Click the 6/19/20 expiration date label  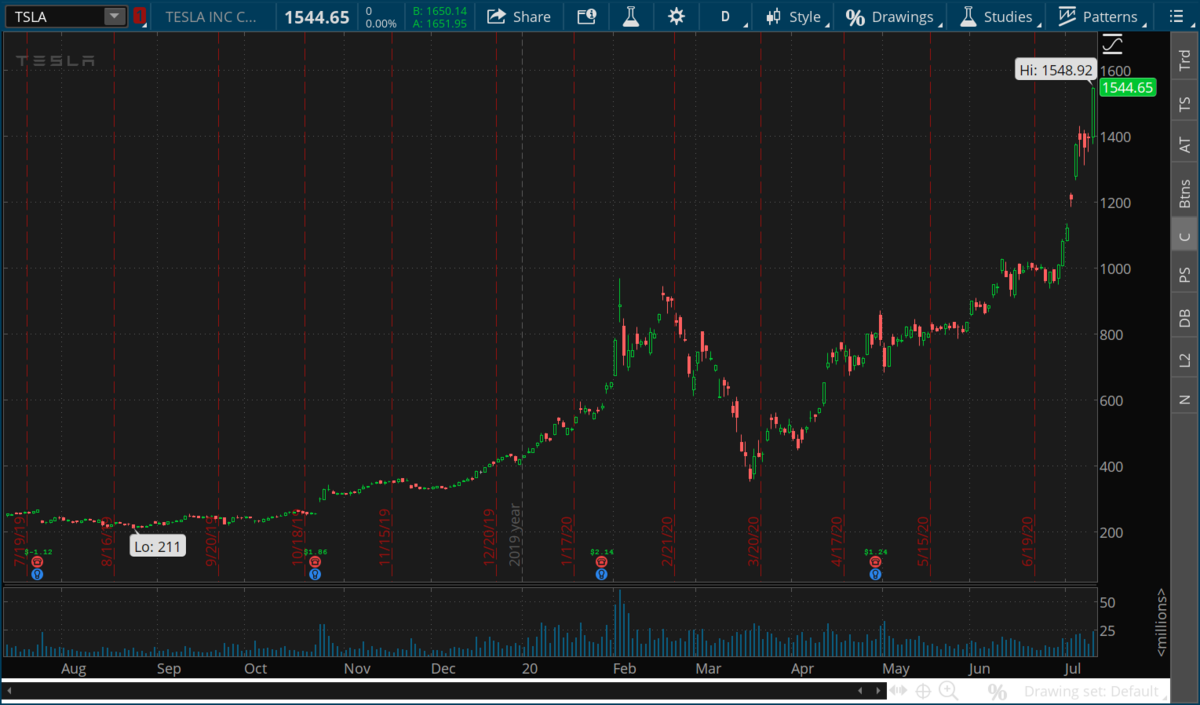pyautogui.click(x=1027, y=541)
